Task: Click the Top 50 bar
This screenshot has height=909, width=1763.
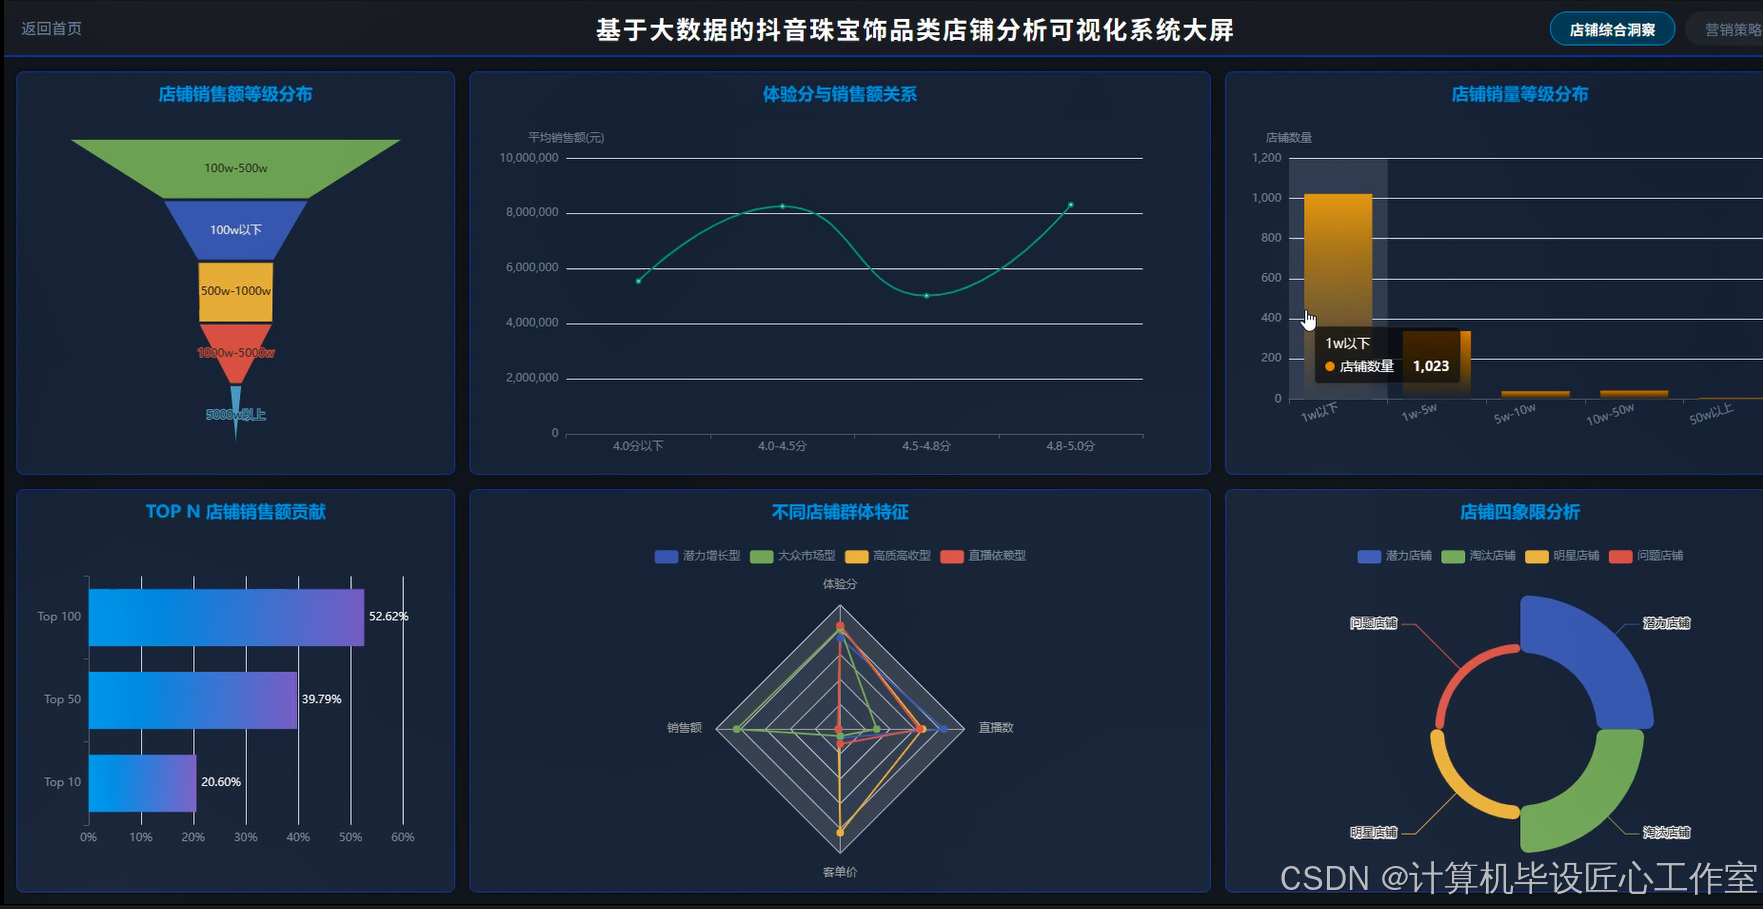Action: coord(193,700)
